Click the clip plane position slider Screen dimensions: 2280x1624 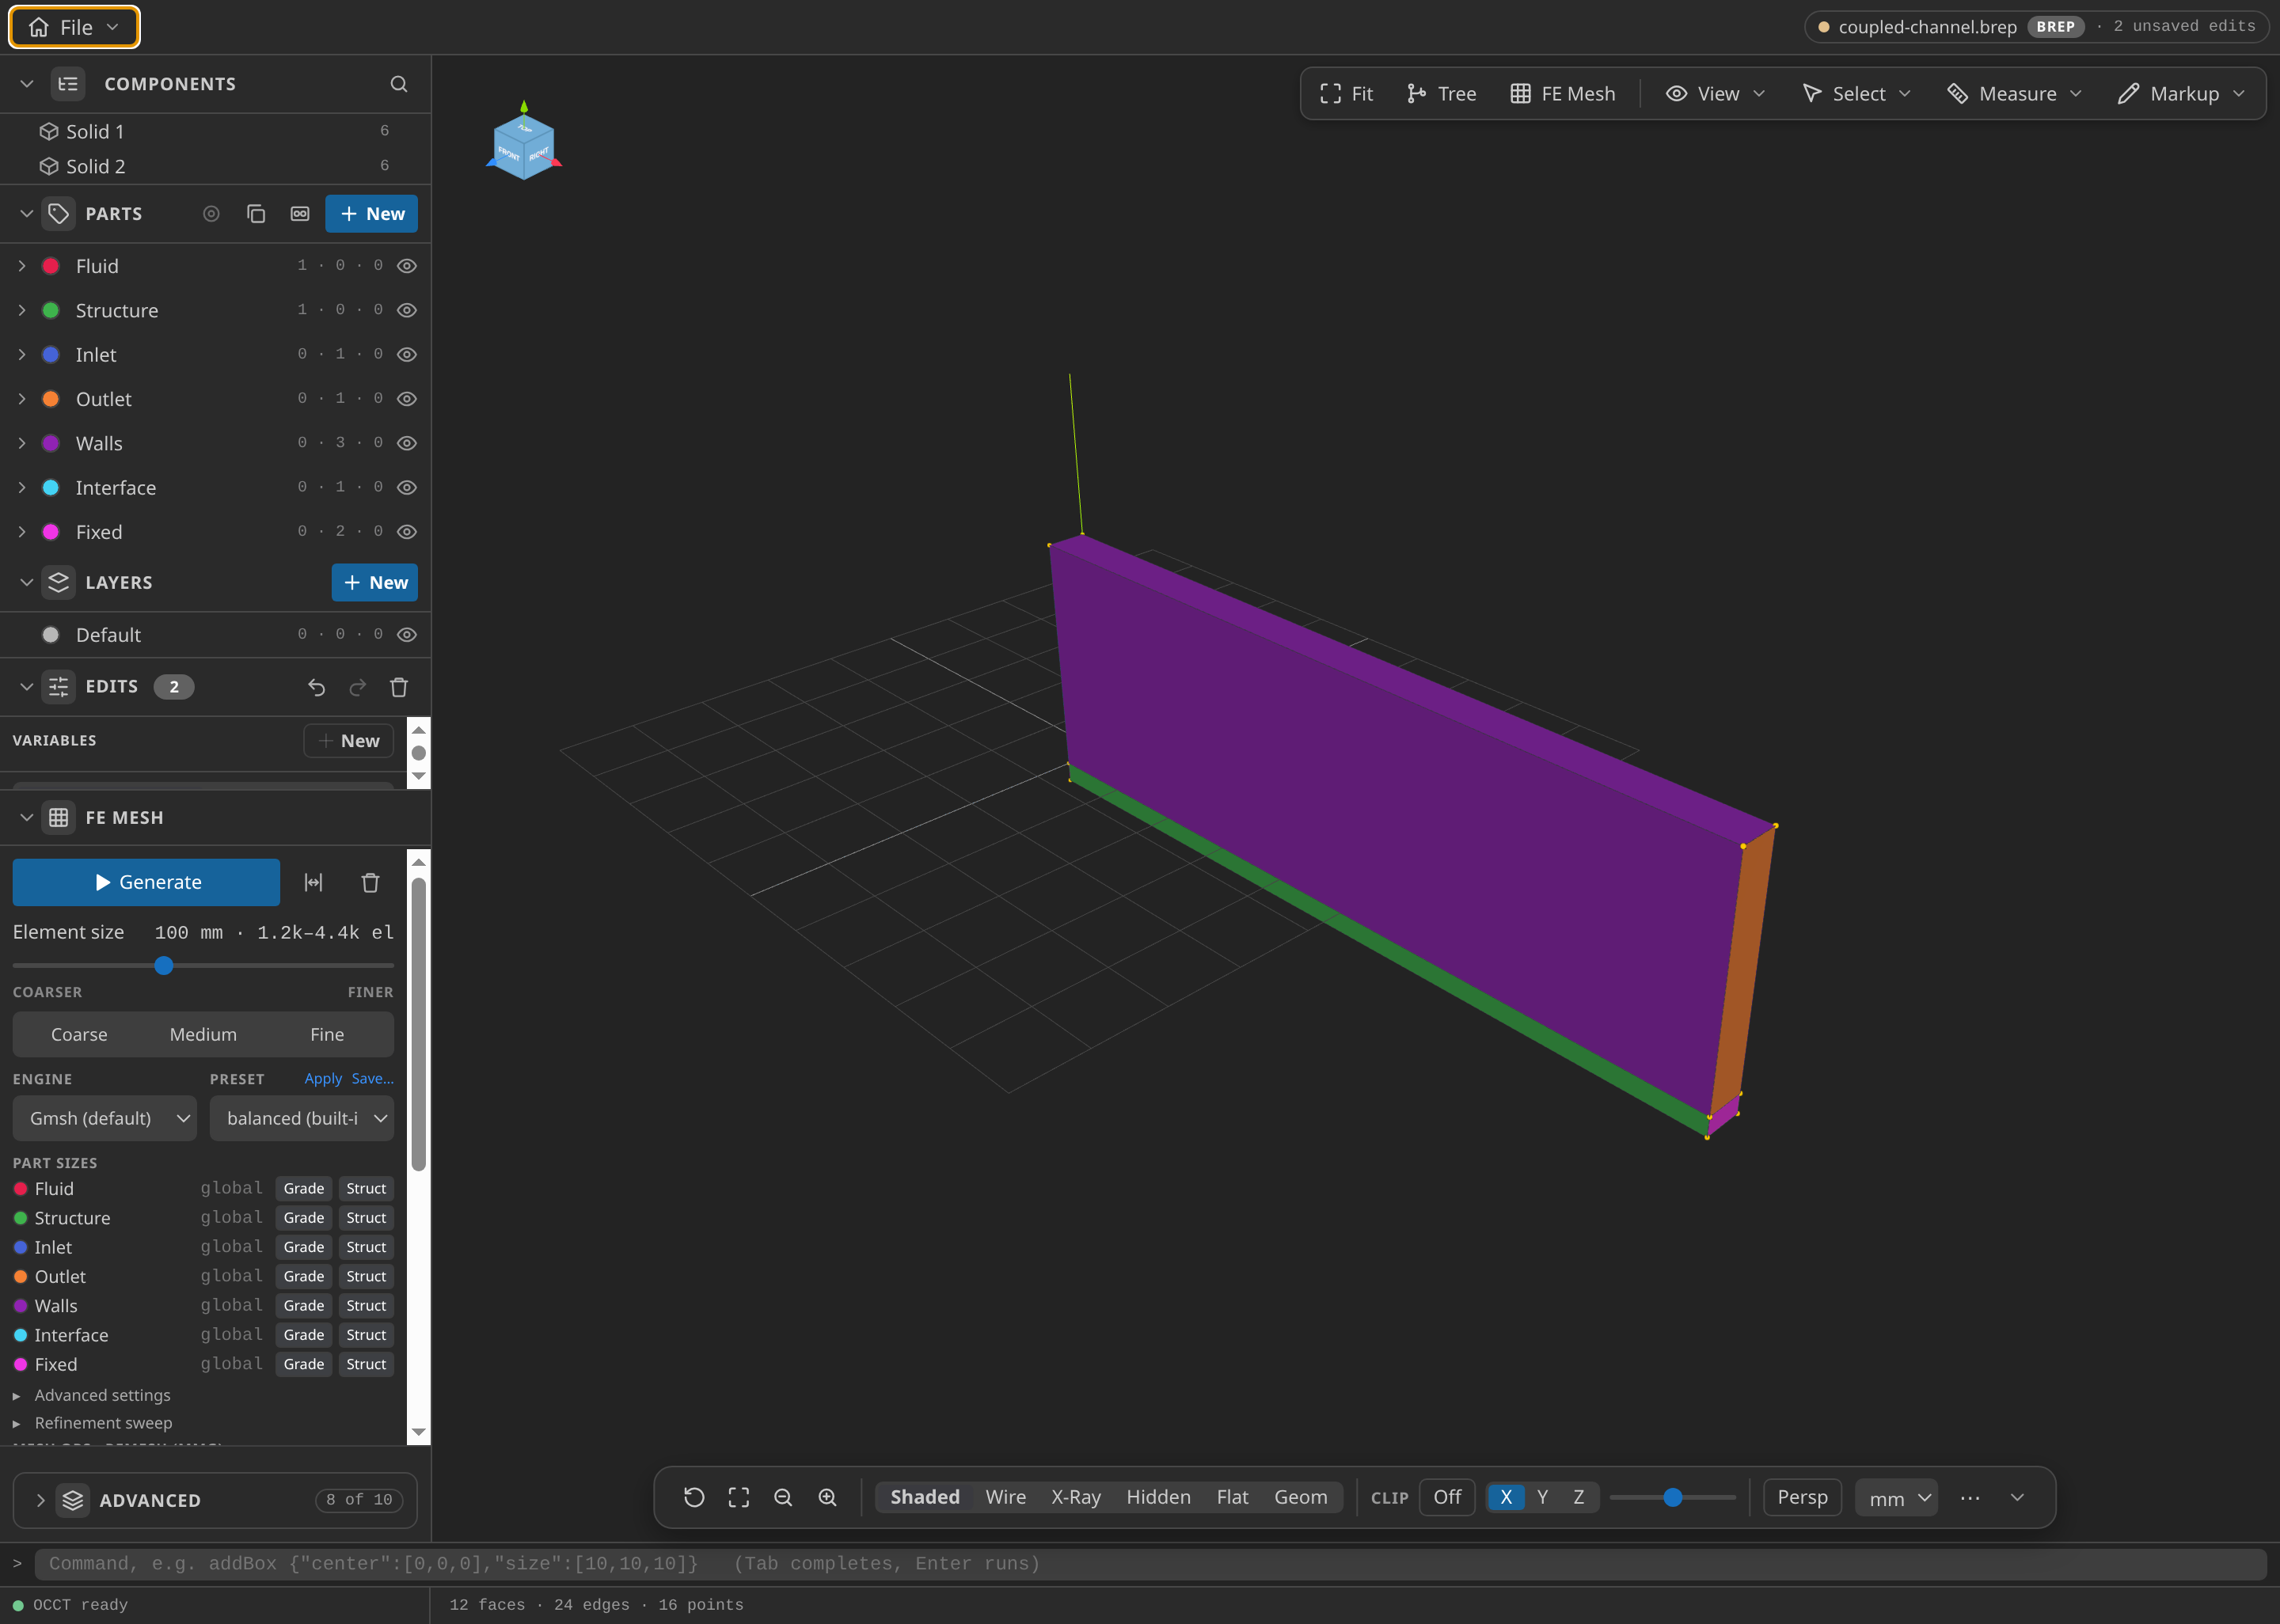pyautogui.click(x=1672, y=1497)
